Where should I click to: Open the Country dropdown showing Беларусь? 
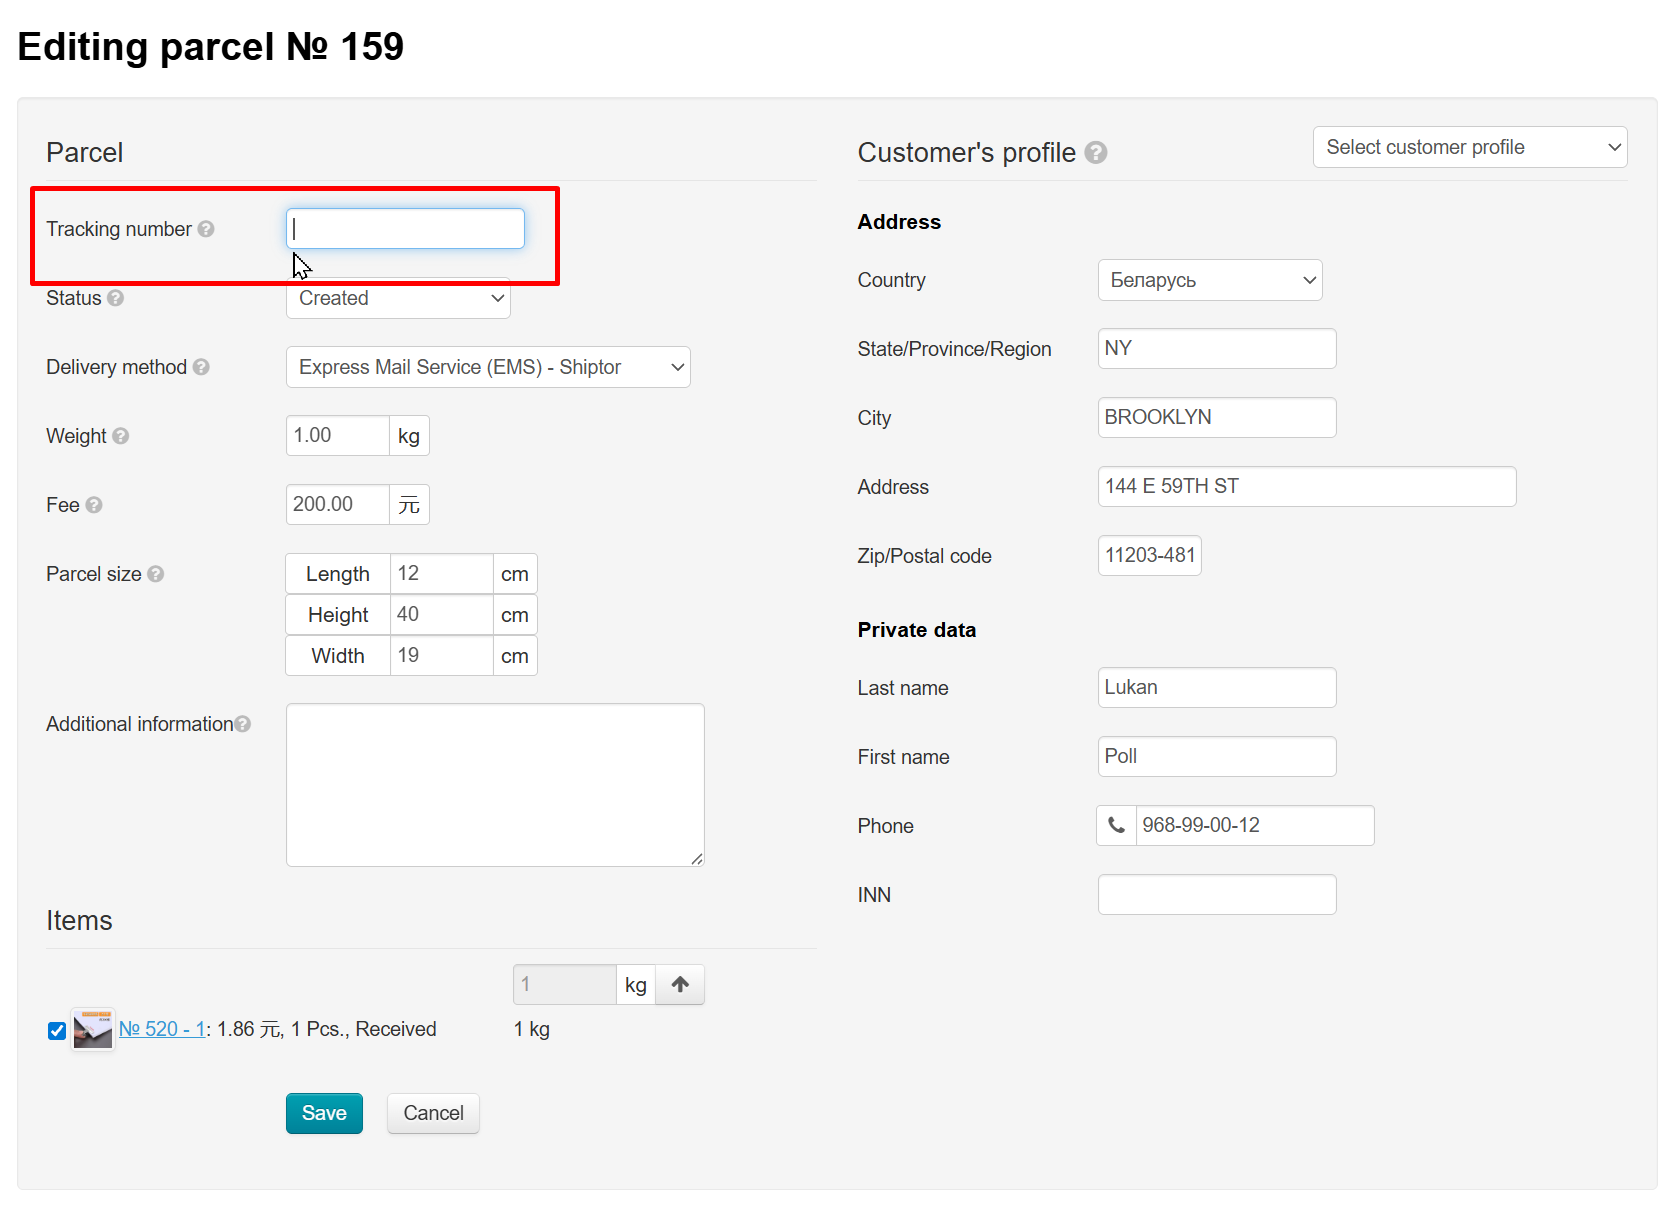coord(1209,281)
